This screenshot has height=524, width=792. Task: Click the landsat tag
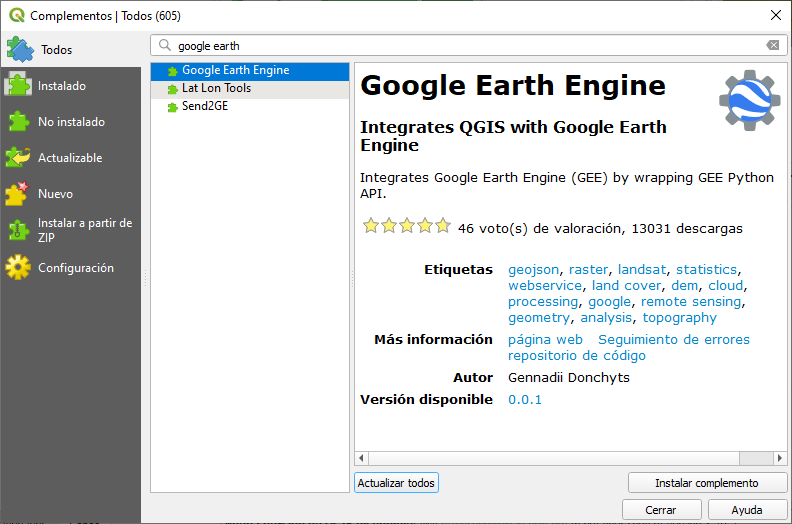coord(642,270)
